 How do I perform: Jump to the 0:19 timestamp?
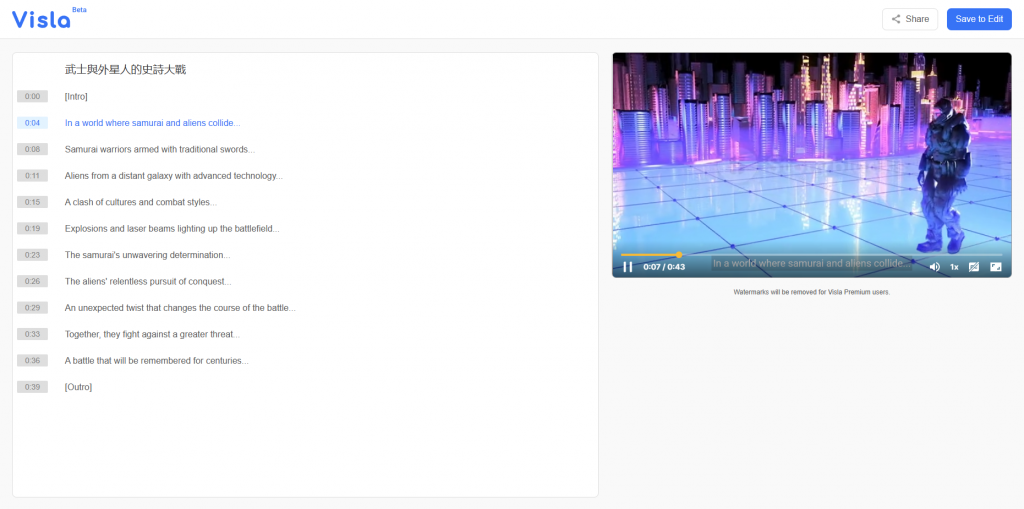(33, 229)
